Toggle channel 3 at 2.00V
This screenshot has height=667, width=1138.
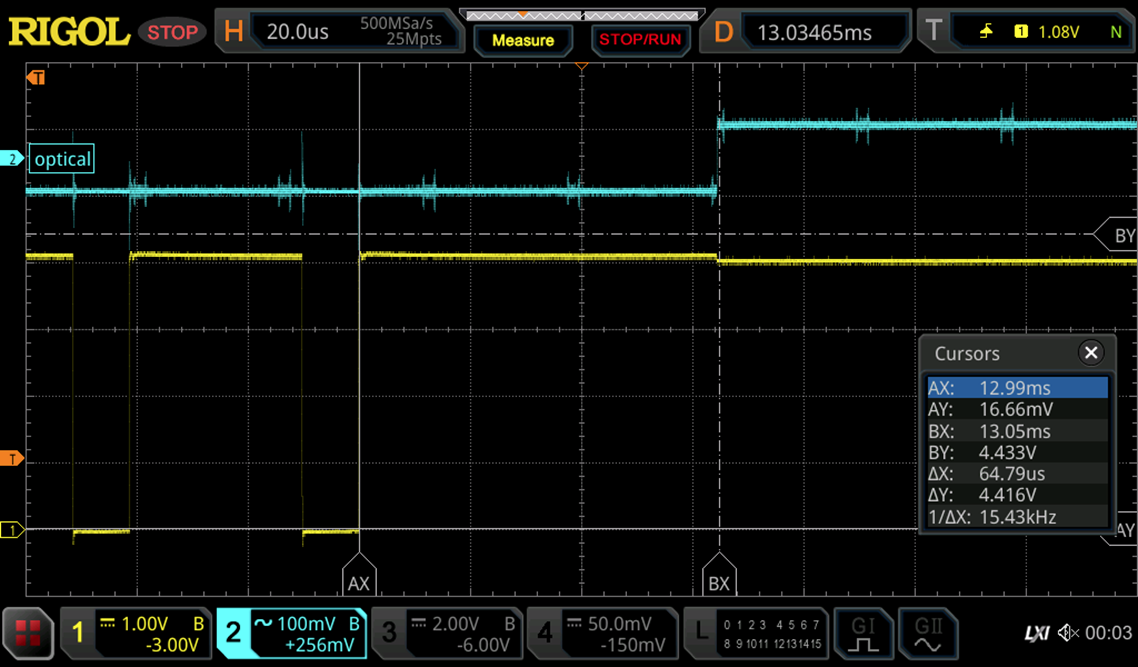447,633
